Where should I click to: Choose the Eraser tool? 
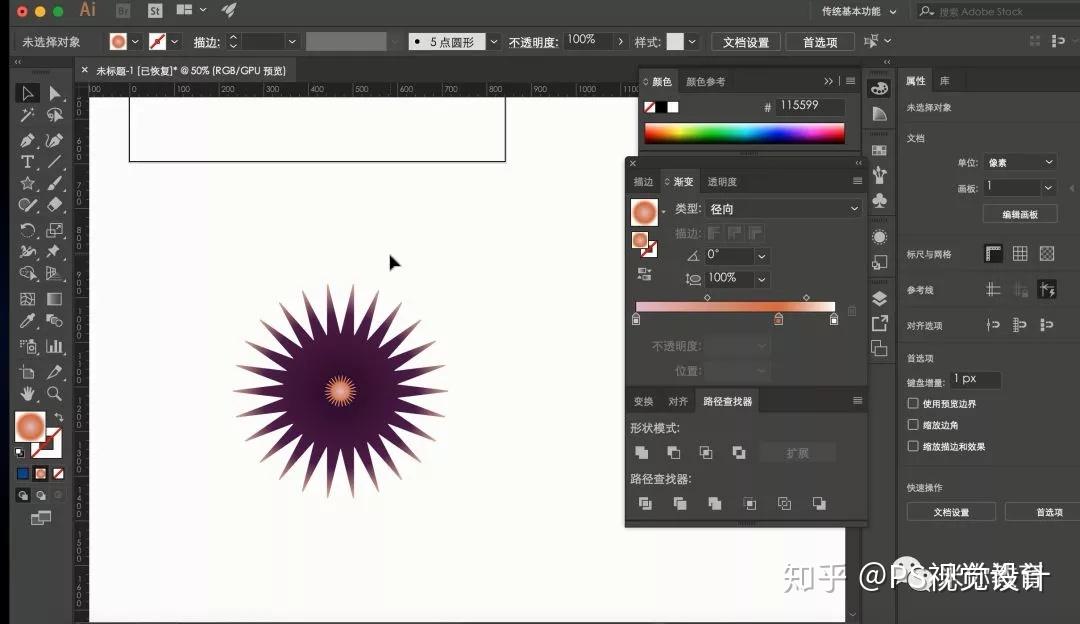click(x=54, y=205)
